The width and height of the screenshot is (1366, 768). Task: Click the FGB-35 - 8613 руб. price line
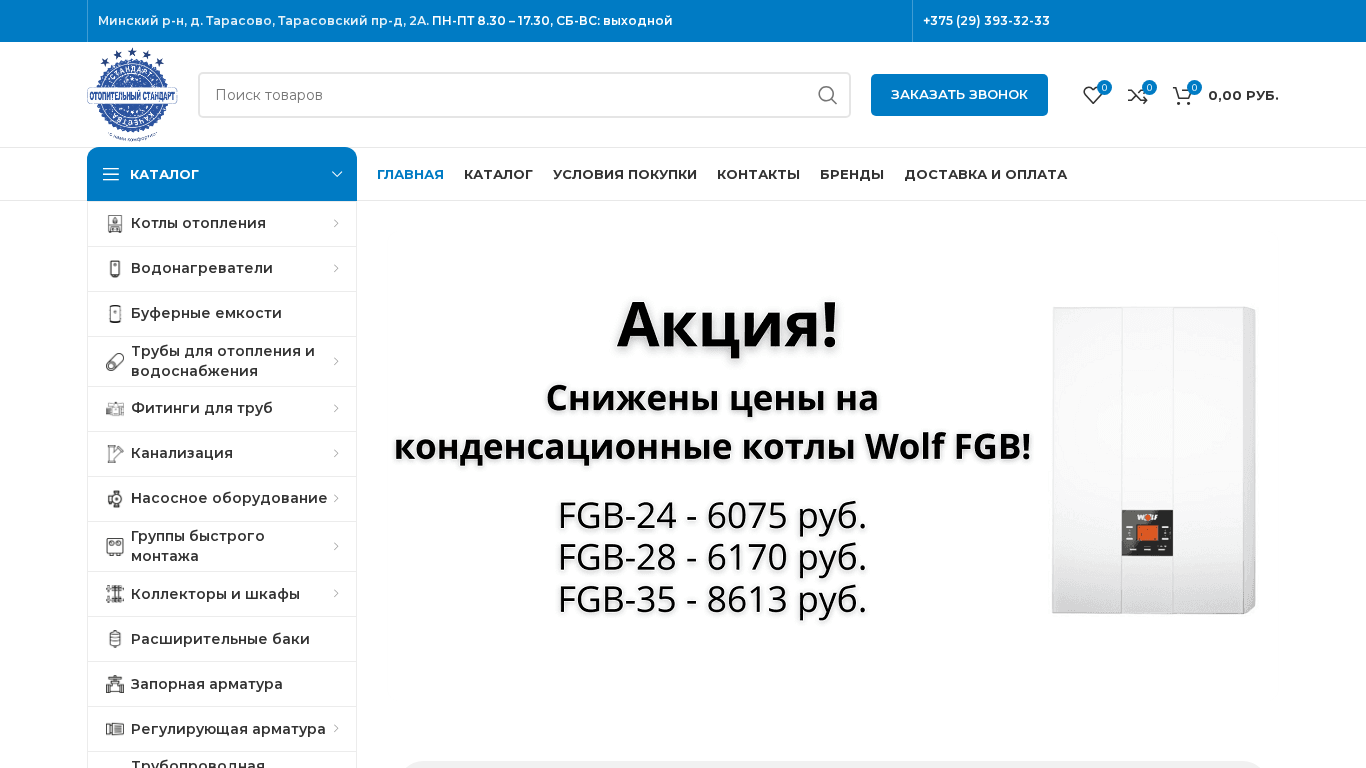pos(712,599)
